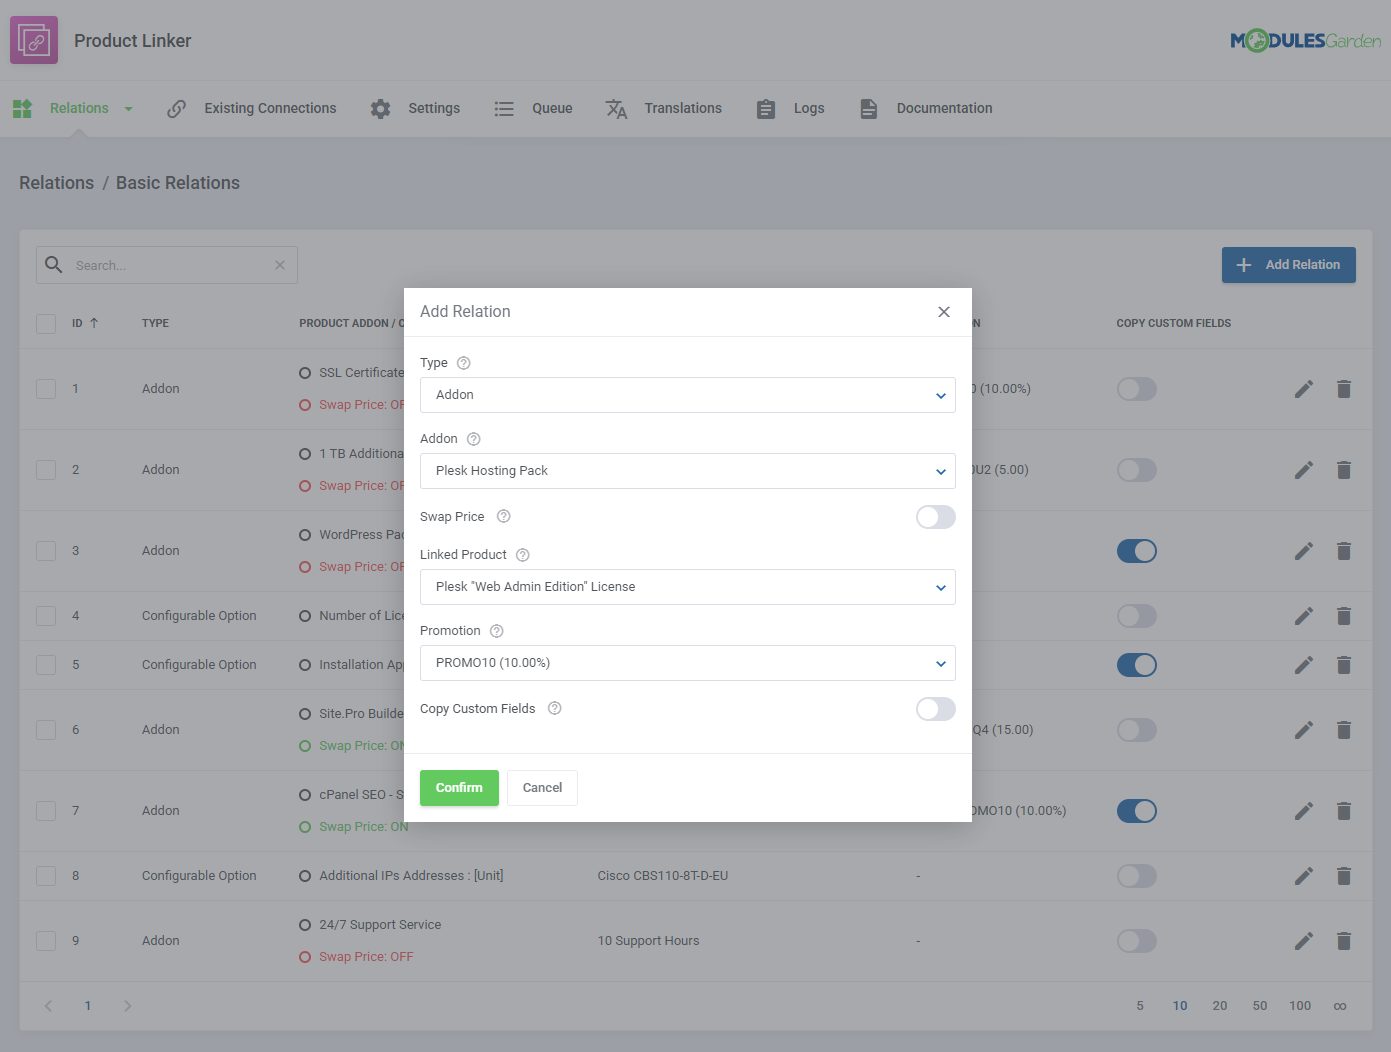Expand the Relations navigation chevron
This screenshot has width=1391, height=1052.
[127, 108]
